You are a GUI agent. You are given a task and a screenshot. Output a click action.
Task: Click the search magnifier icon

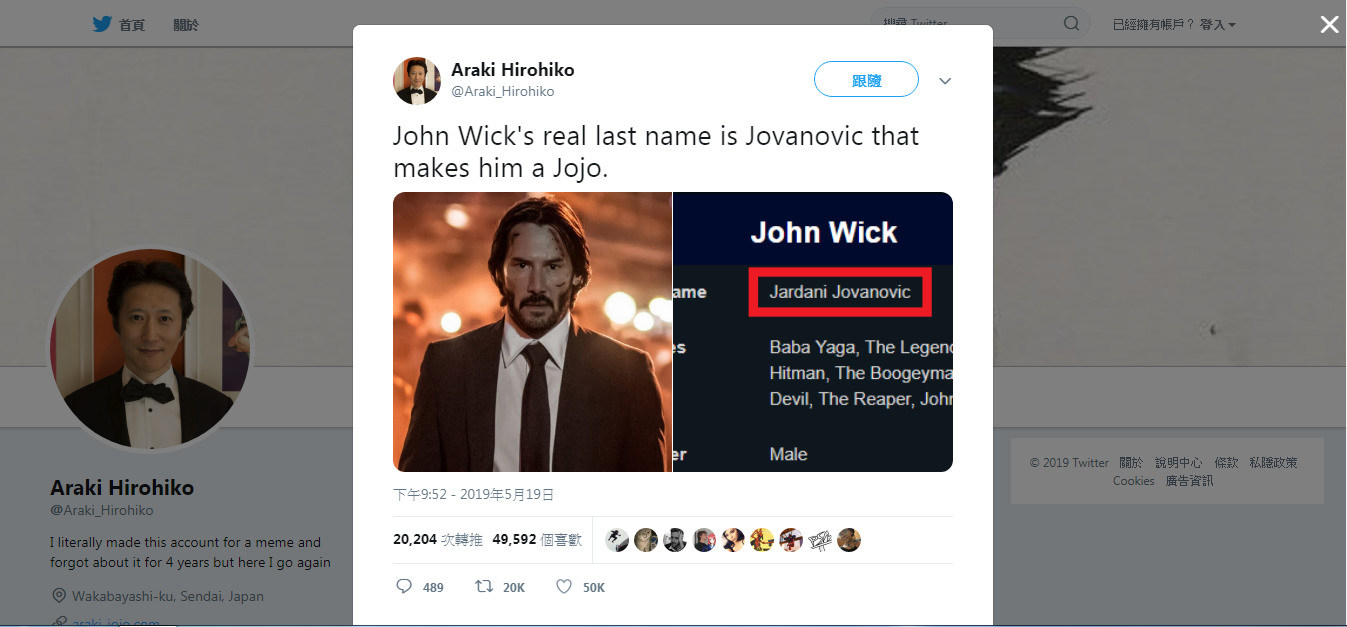[x=1071, y=24]
